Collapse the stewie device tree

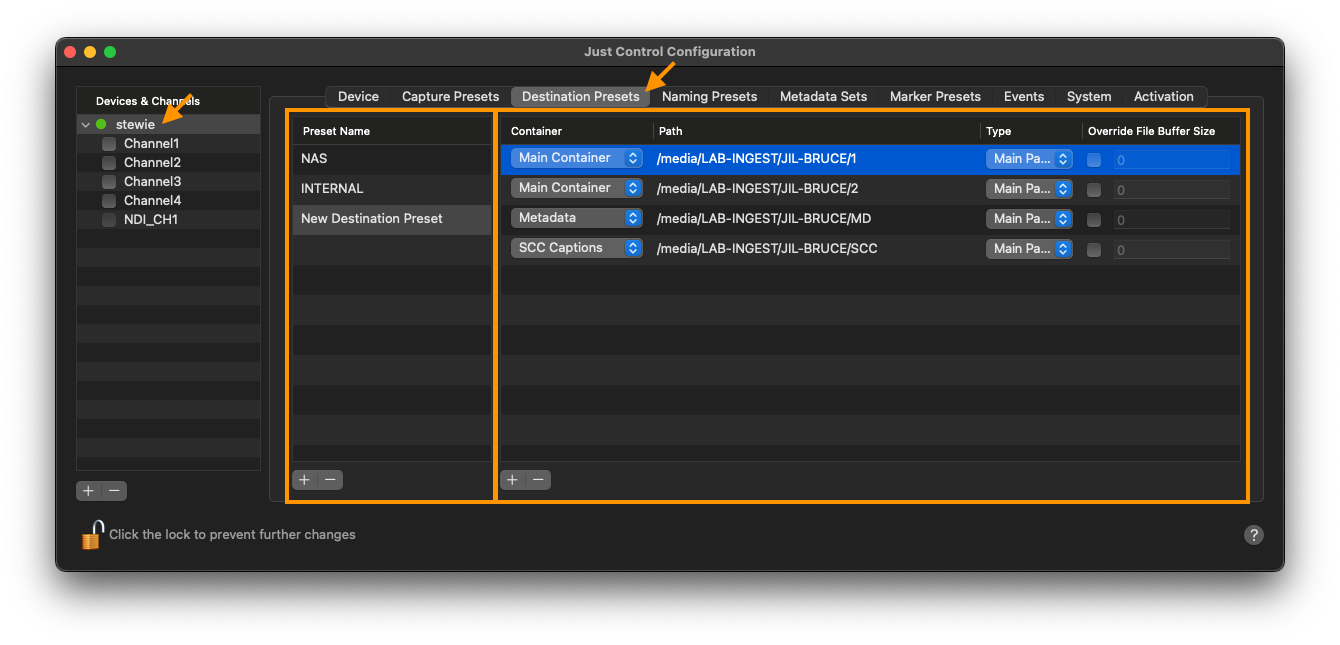click(x=86, y=125)
